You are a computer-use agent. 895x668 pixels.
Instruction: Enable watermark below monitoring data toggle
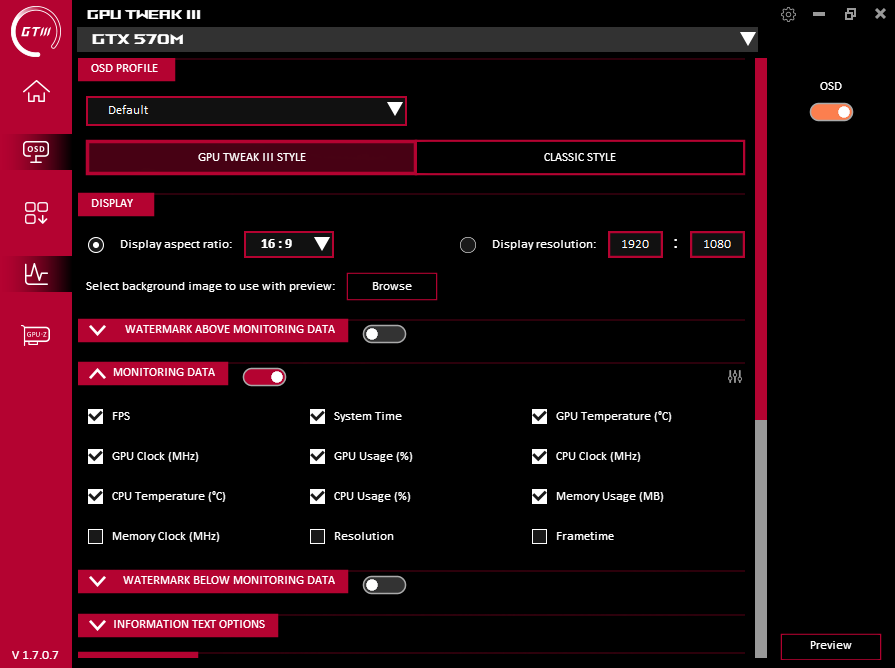click(384, 585)
